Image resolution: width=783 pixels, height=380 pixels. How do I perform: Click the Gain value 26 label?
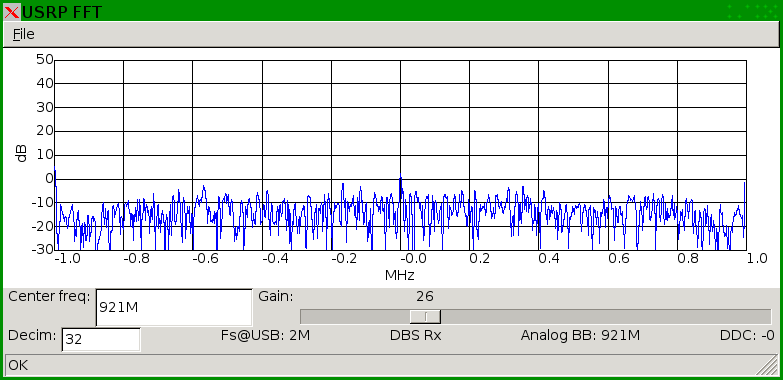click(x=424, y=297)
